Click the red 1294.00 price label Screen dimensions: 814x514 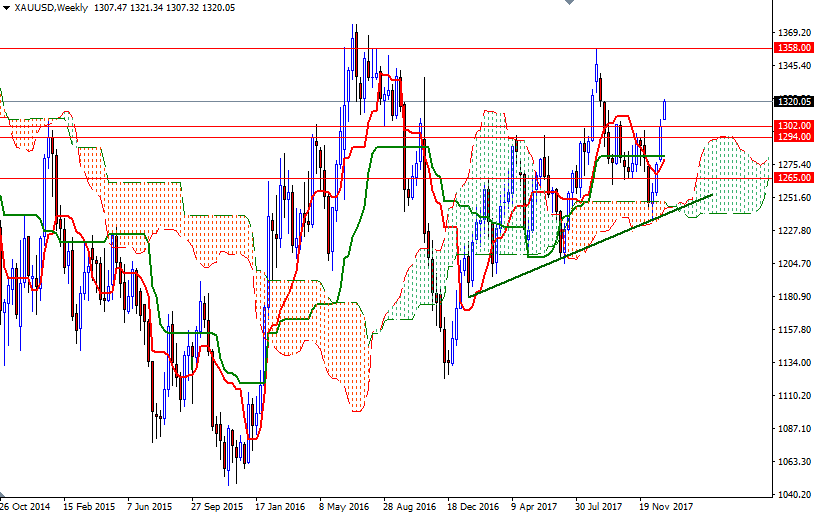click(791, 136)
